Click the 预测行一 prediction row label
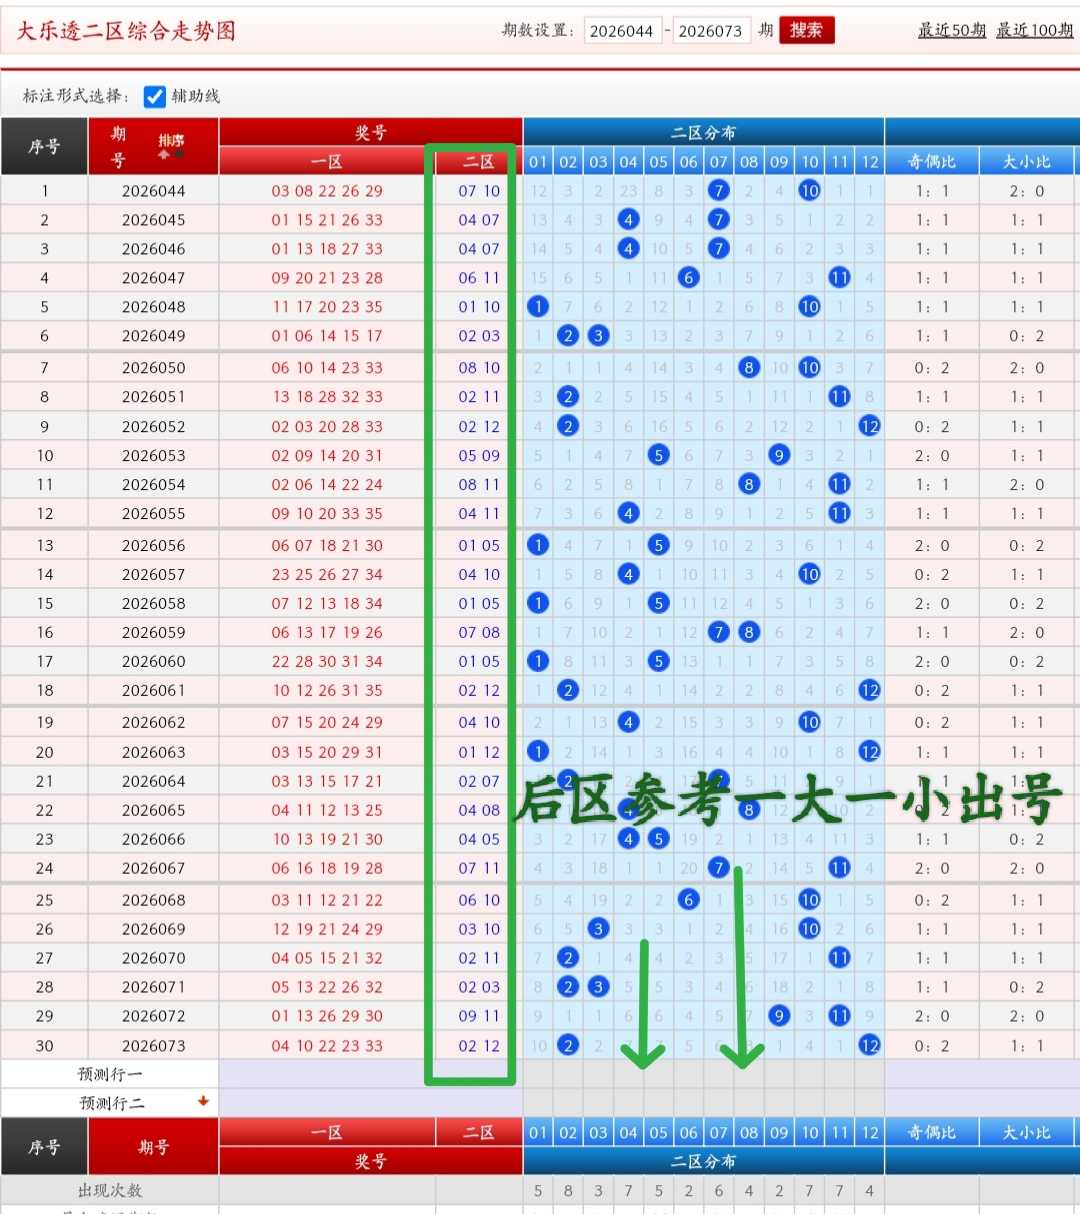This screenshot has width=1080, height=1214. point(110,1074)
